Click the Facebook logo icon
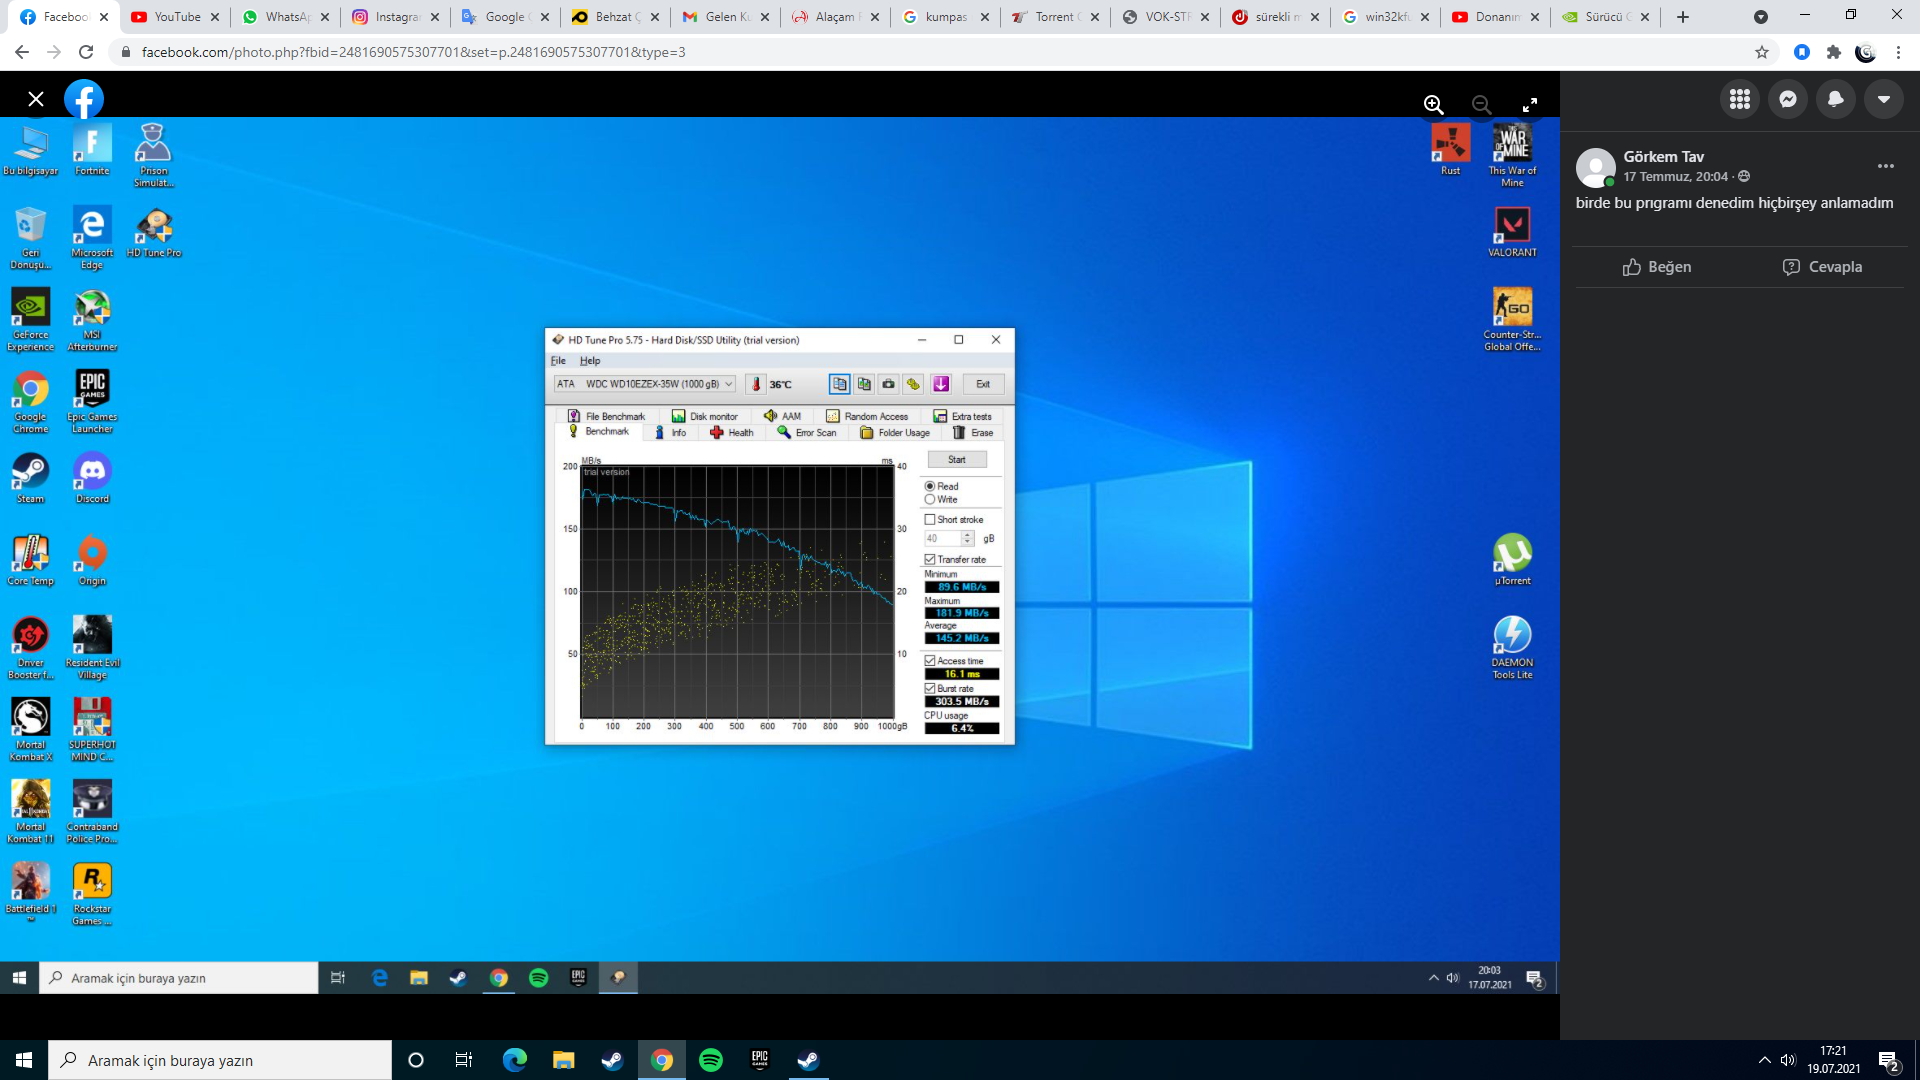Viewport: 1920px width, 1080px height. [x=84, y=99]
